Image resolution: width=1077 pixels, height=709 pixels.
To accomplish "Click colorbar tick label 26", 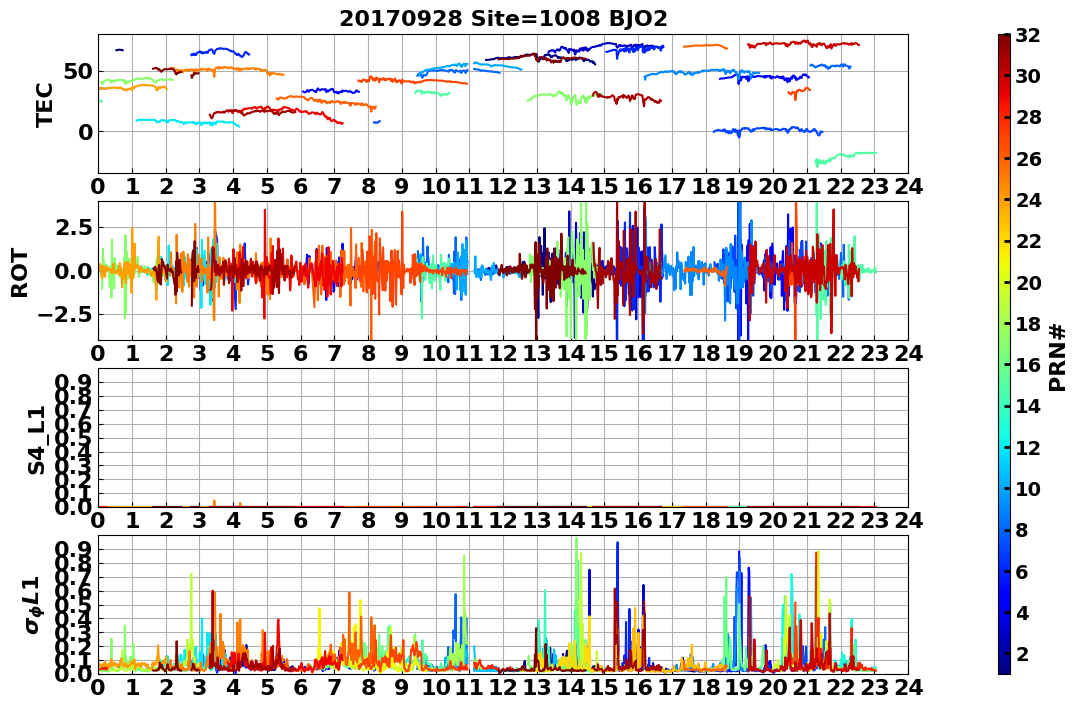I will tap(1028, 159).
